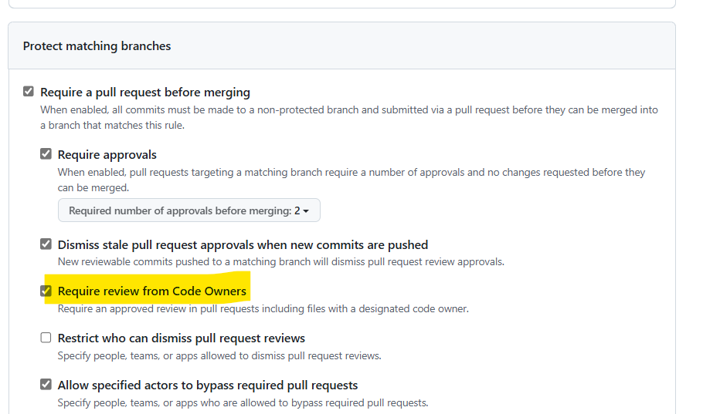Click 'Allow specified actors to bypass' label text
The image size is (720, 414).
(208, 385)
